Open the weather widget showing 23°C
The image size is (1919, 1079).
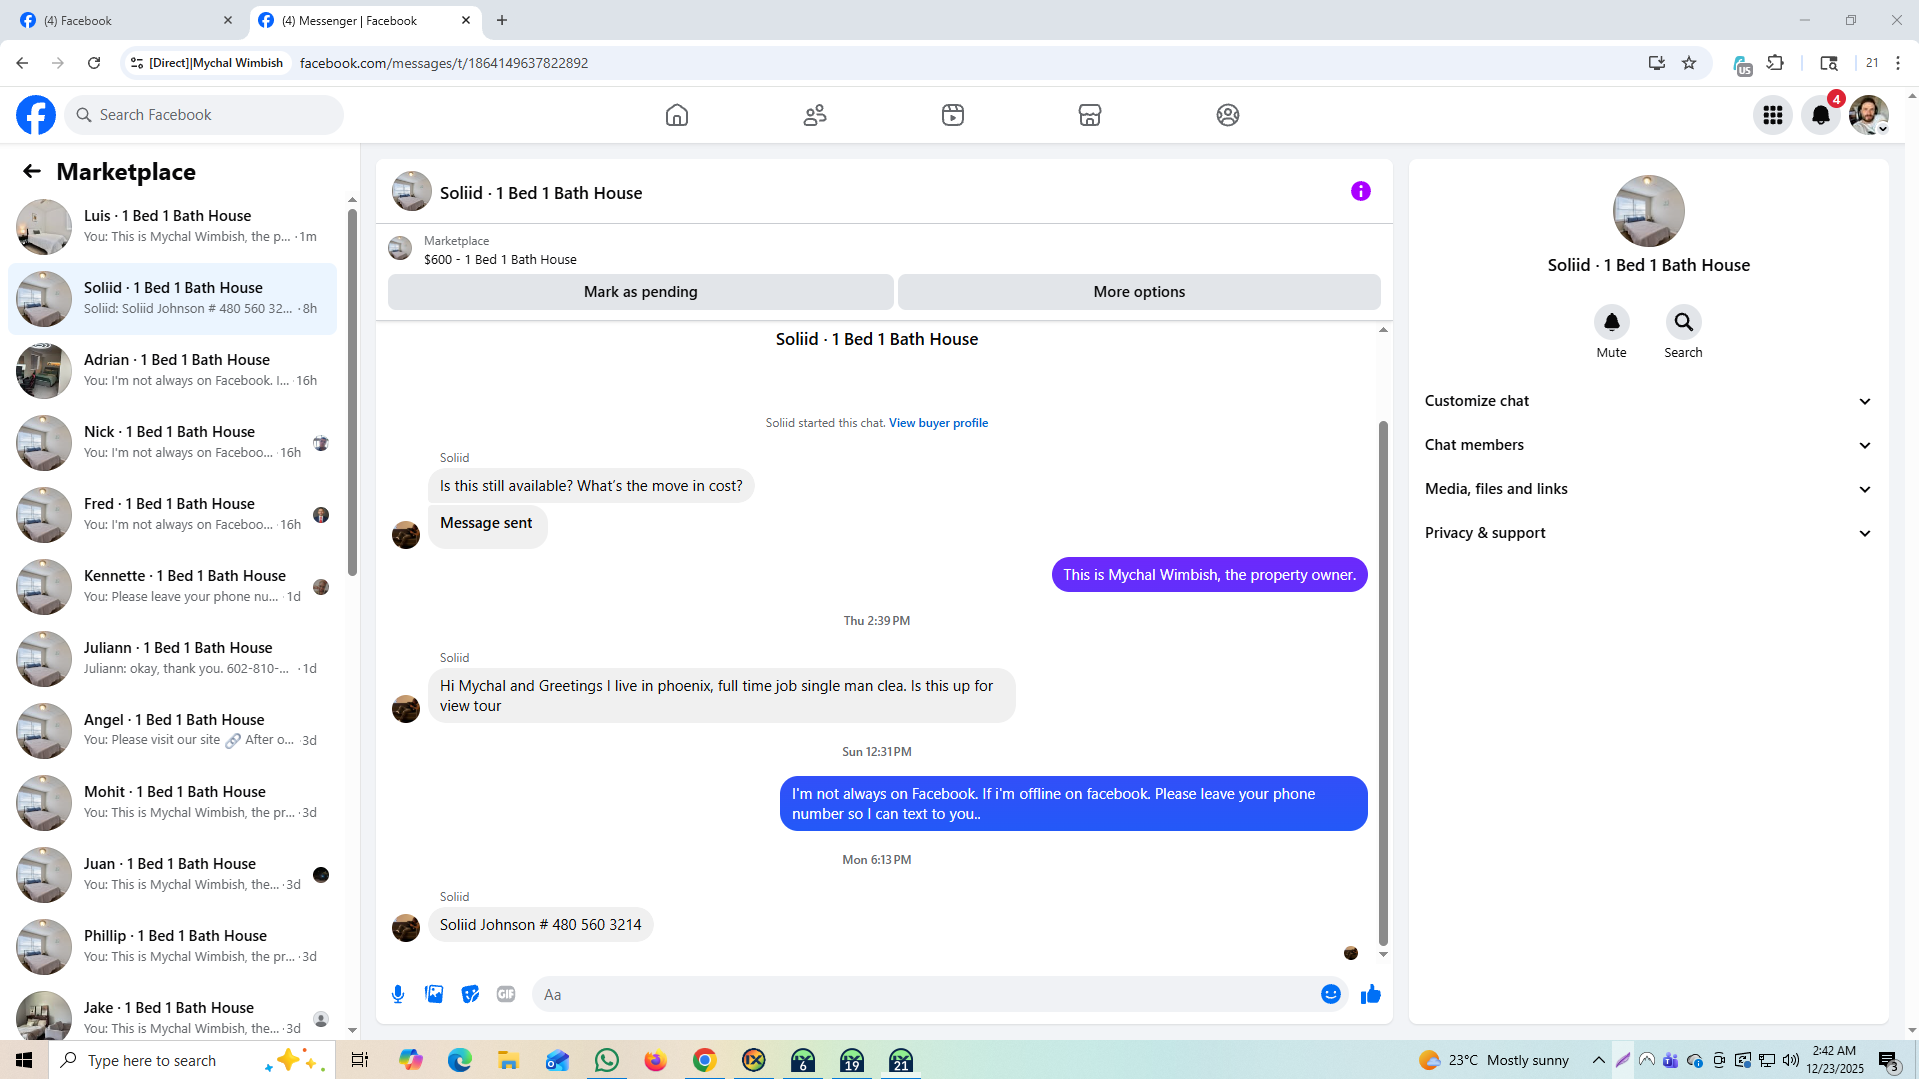tap(1494, 1060)
